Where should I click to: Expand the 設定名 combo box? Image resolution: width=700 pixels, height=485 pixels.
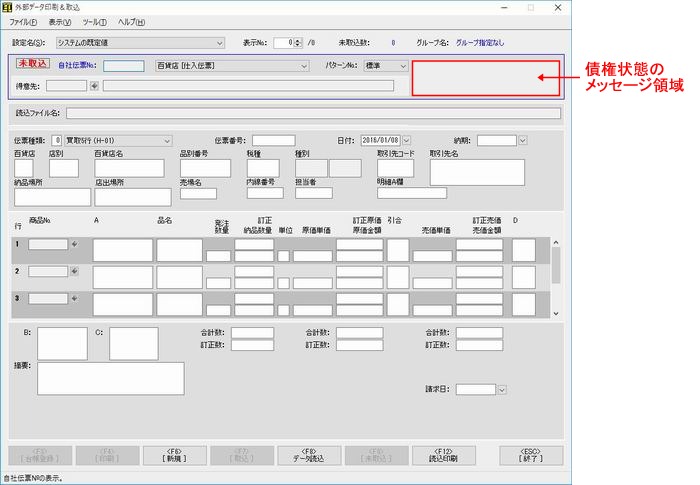(x=220, y=43)
